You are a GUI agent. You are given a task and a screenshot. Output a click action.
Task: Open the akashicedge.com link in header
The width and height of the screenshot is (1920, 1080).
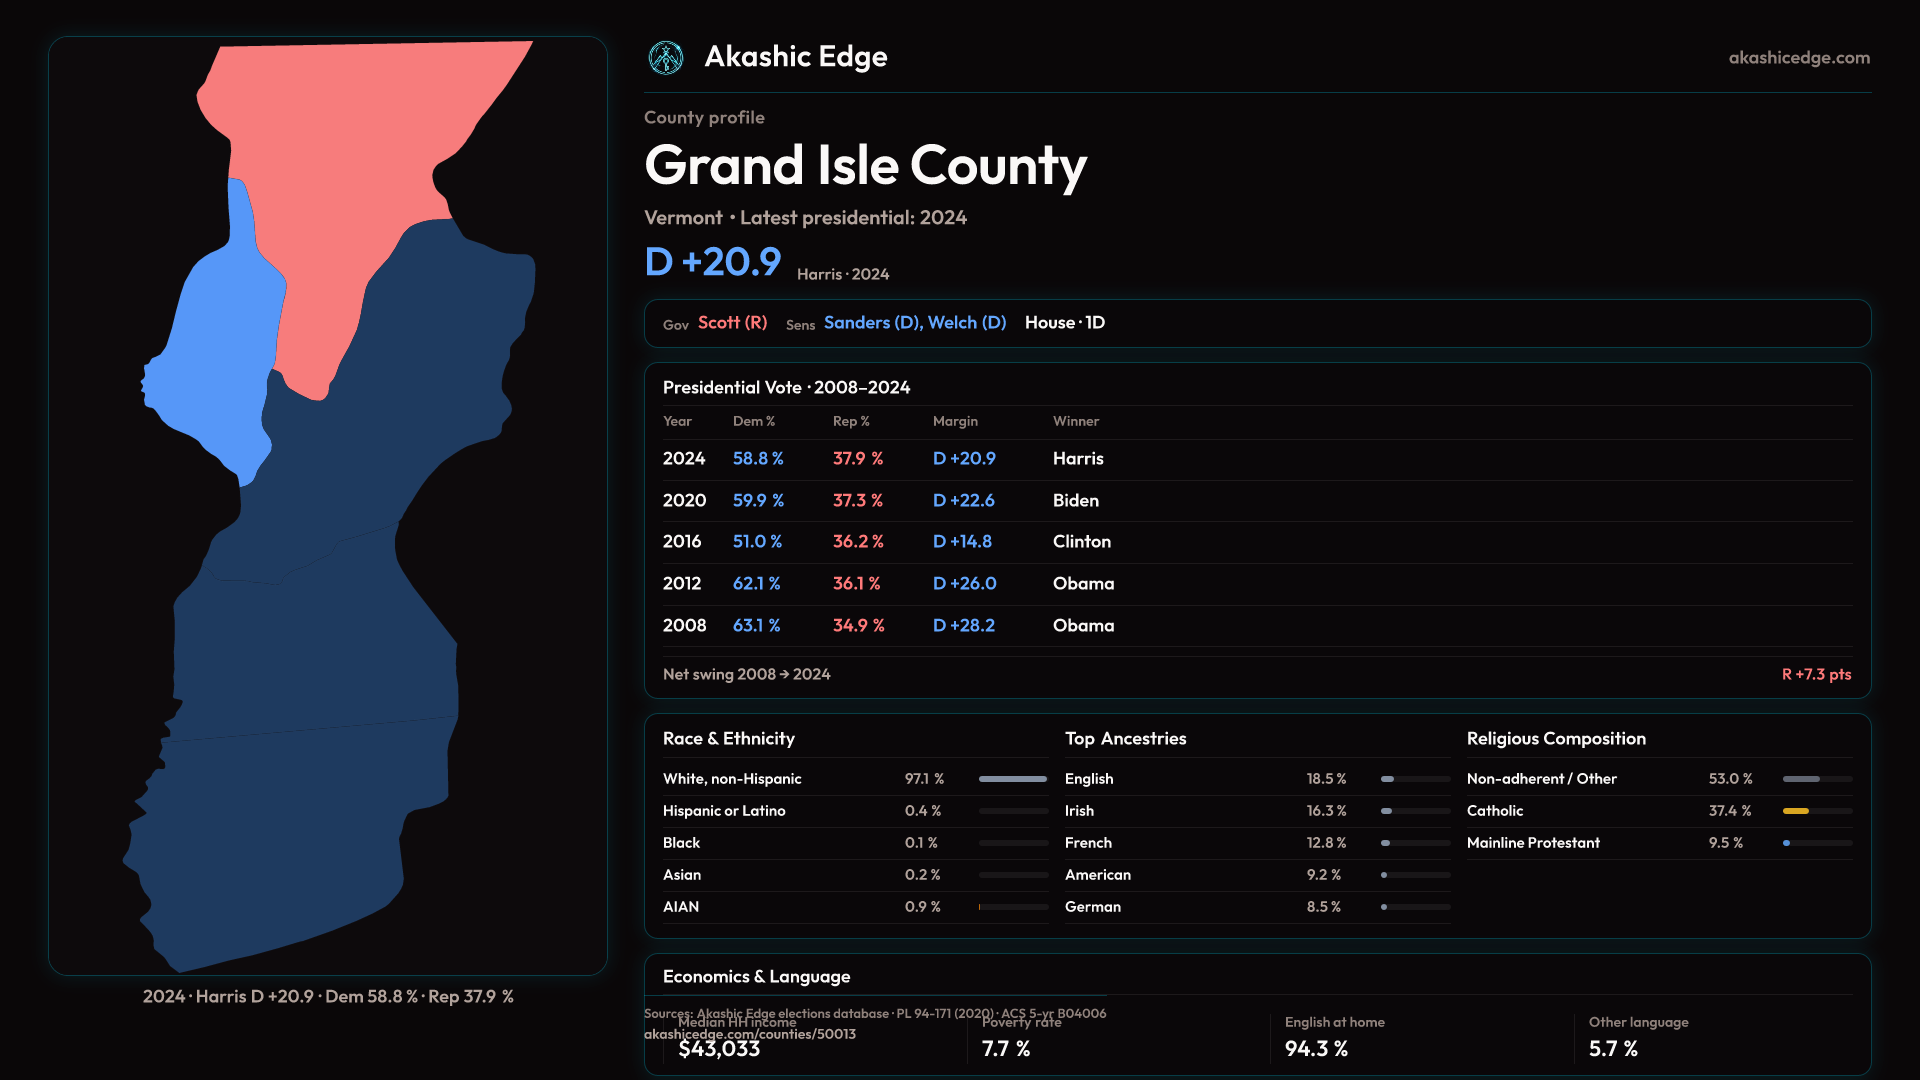[1798, 58]
